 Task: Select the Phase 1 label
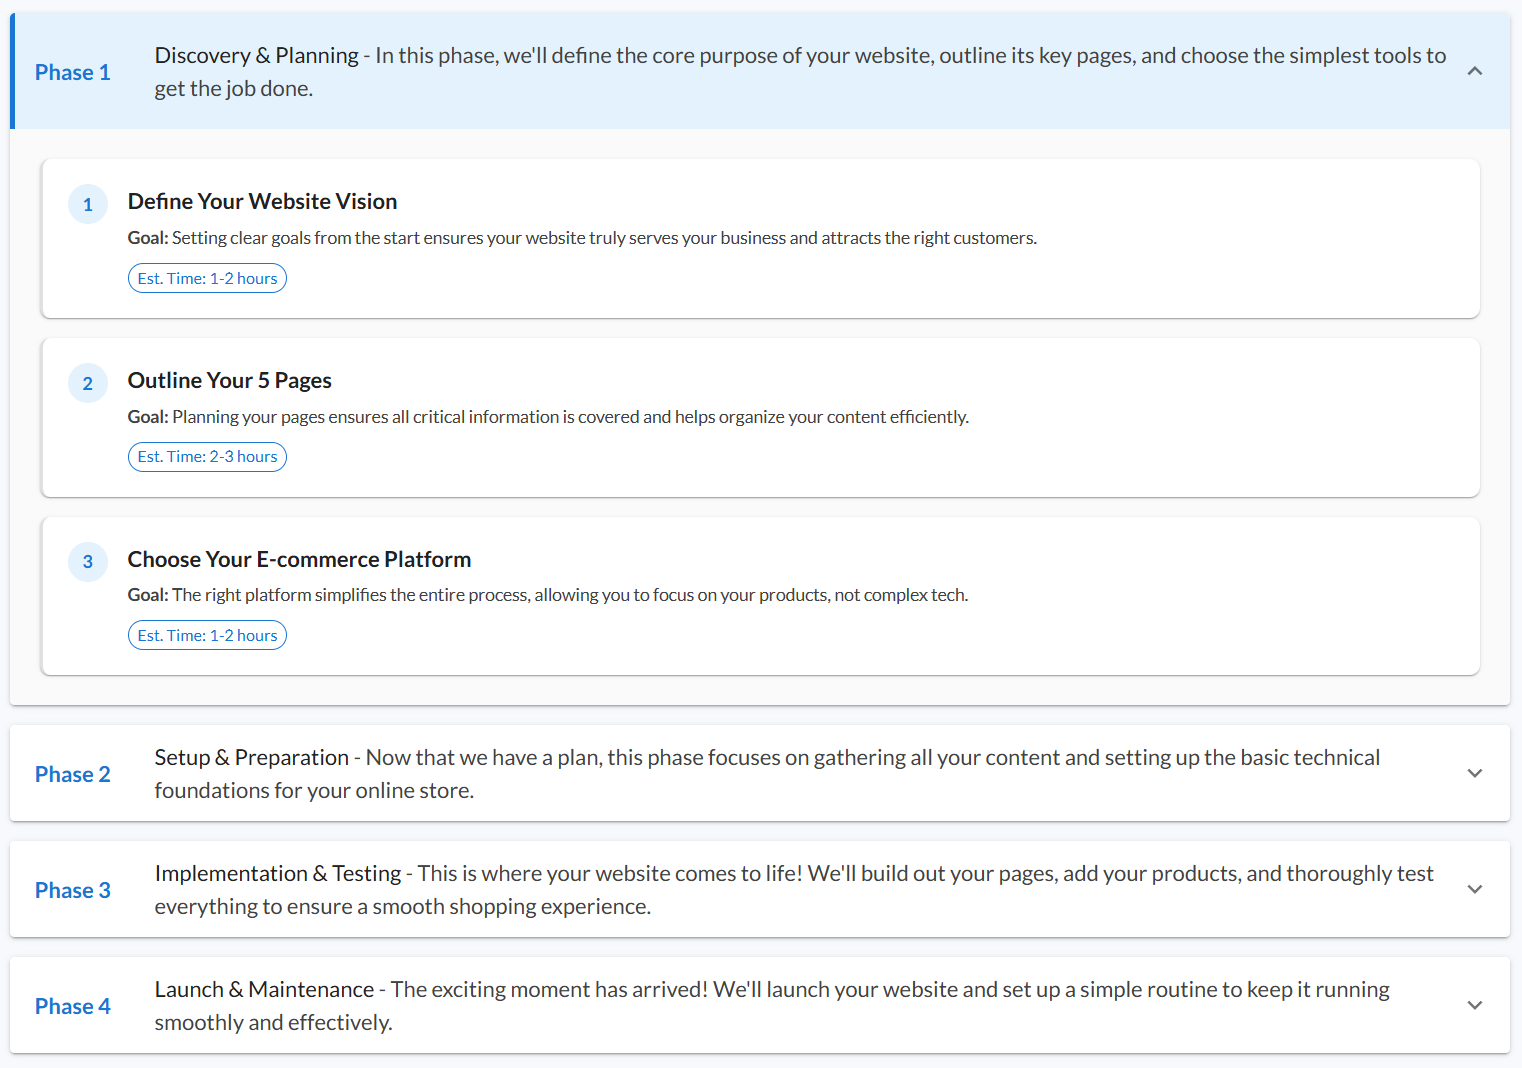coord(72,71)
